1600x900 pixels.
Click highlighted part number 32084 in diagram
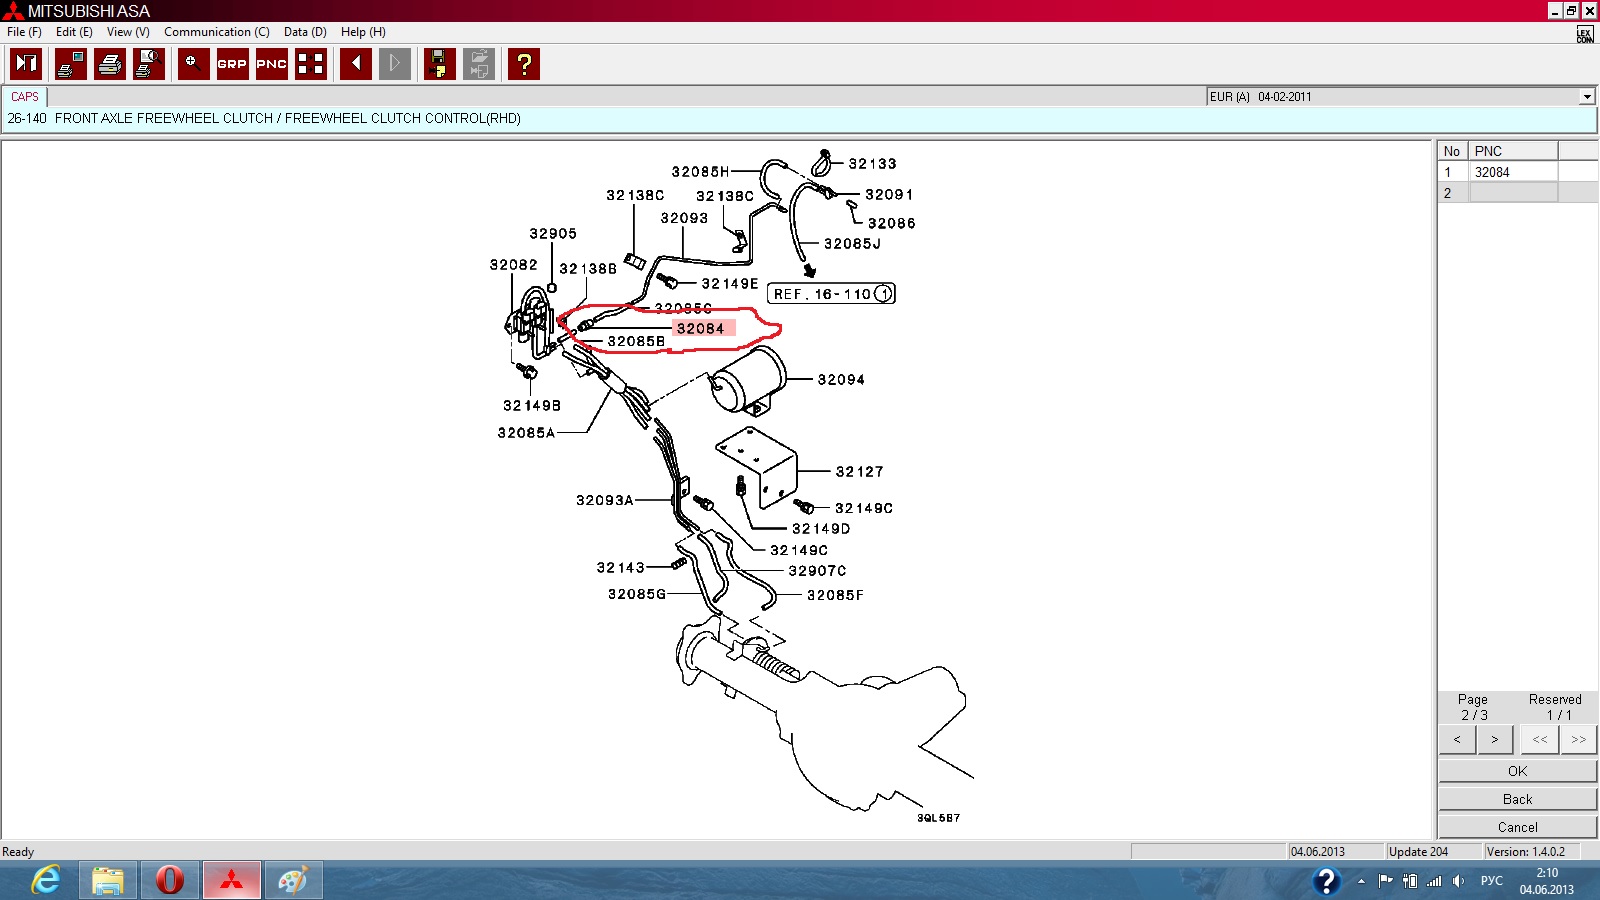[x=700, y=329]
